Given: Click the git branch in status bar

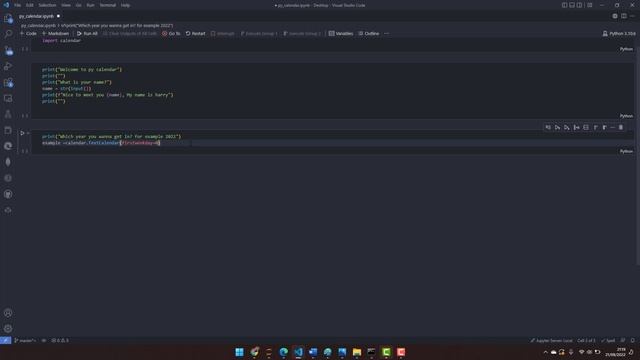Looking at the screenshot, I should pos(25,340).
